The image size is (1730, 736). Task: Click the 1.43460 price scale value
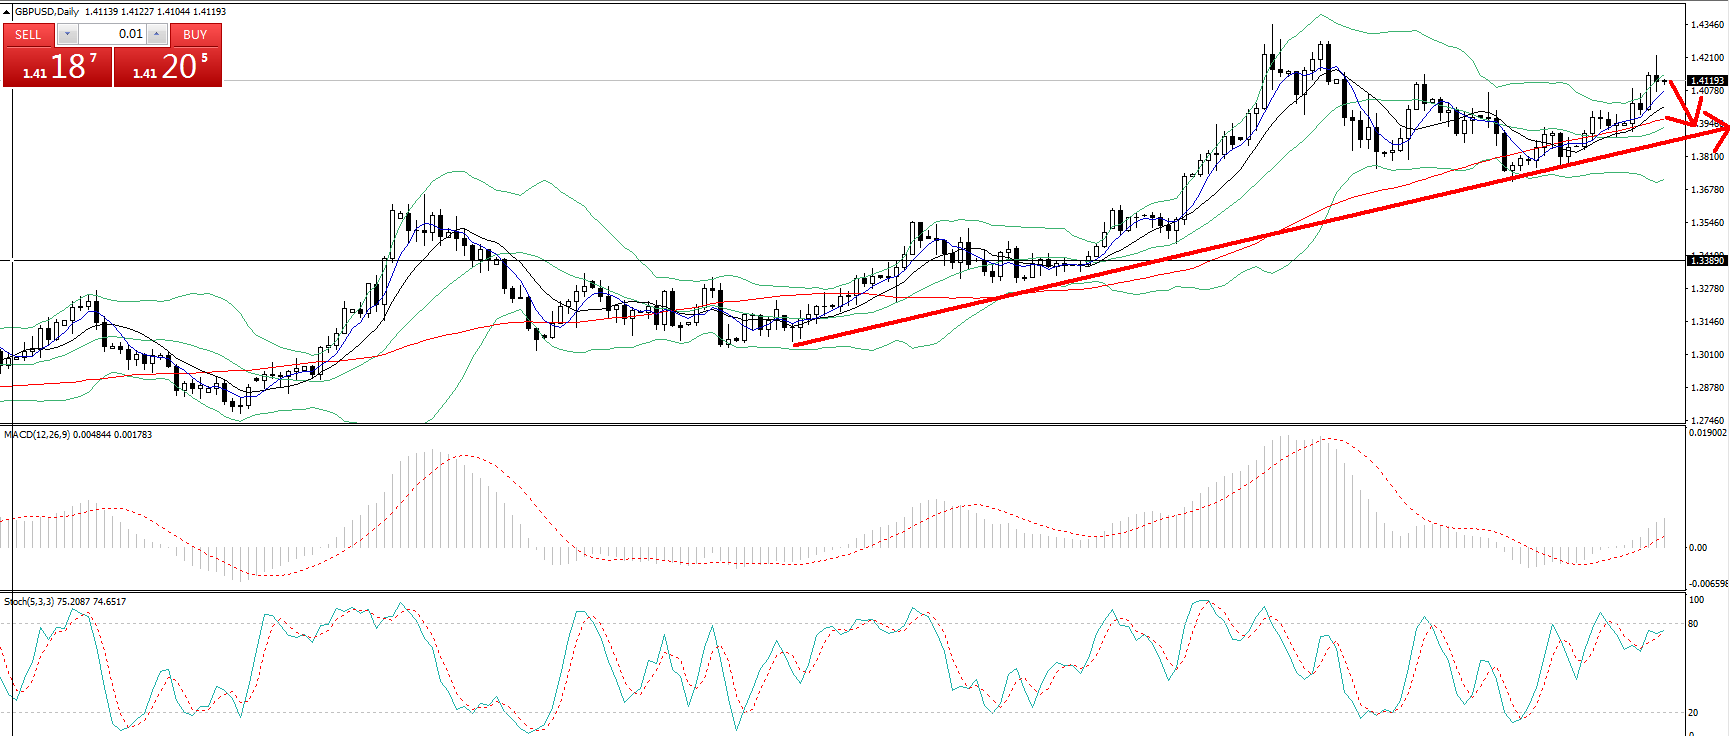coord(1707,25)
